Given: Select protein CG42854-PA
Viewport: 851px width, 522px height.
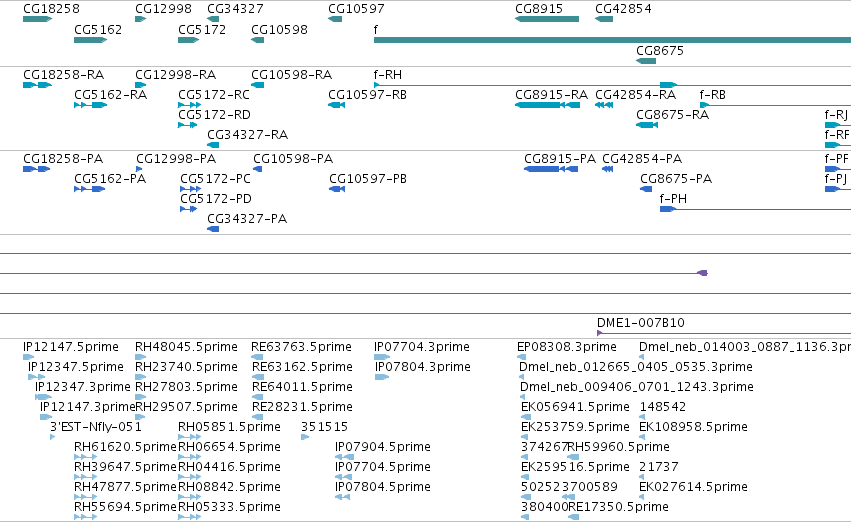Looking at the screenshot, I should (642, 158).
